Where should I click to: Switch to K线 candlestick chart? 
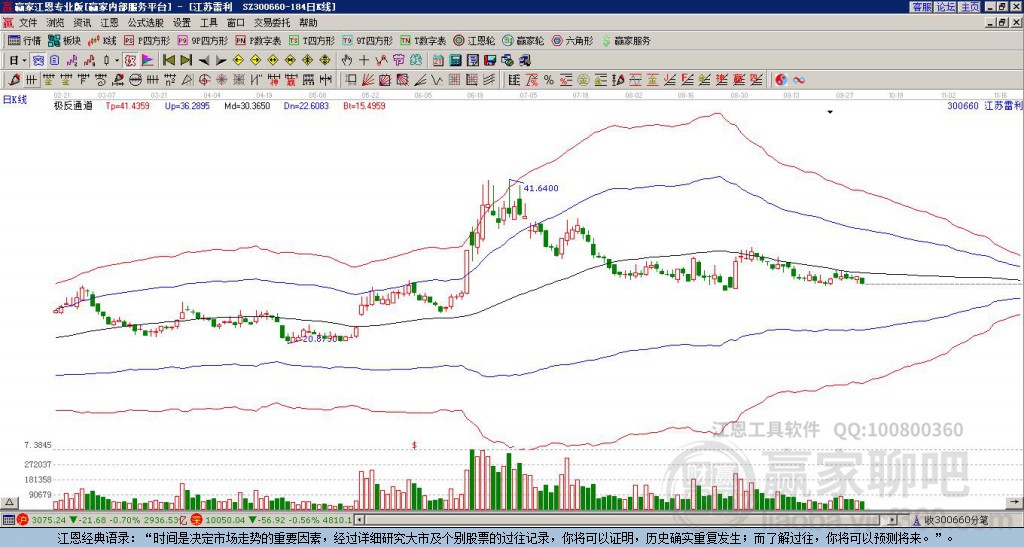[102, 40]
